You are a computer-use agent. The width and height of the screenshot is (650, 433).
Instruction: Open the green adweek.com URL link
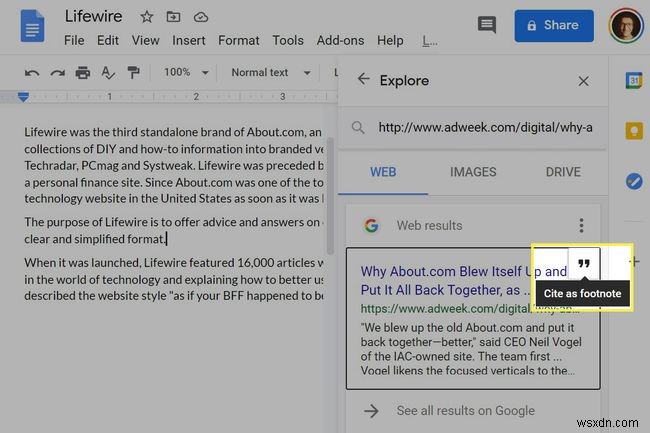click(470, 309)
